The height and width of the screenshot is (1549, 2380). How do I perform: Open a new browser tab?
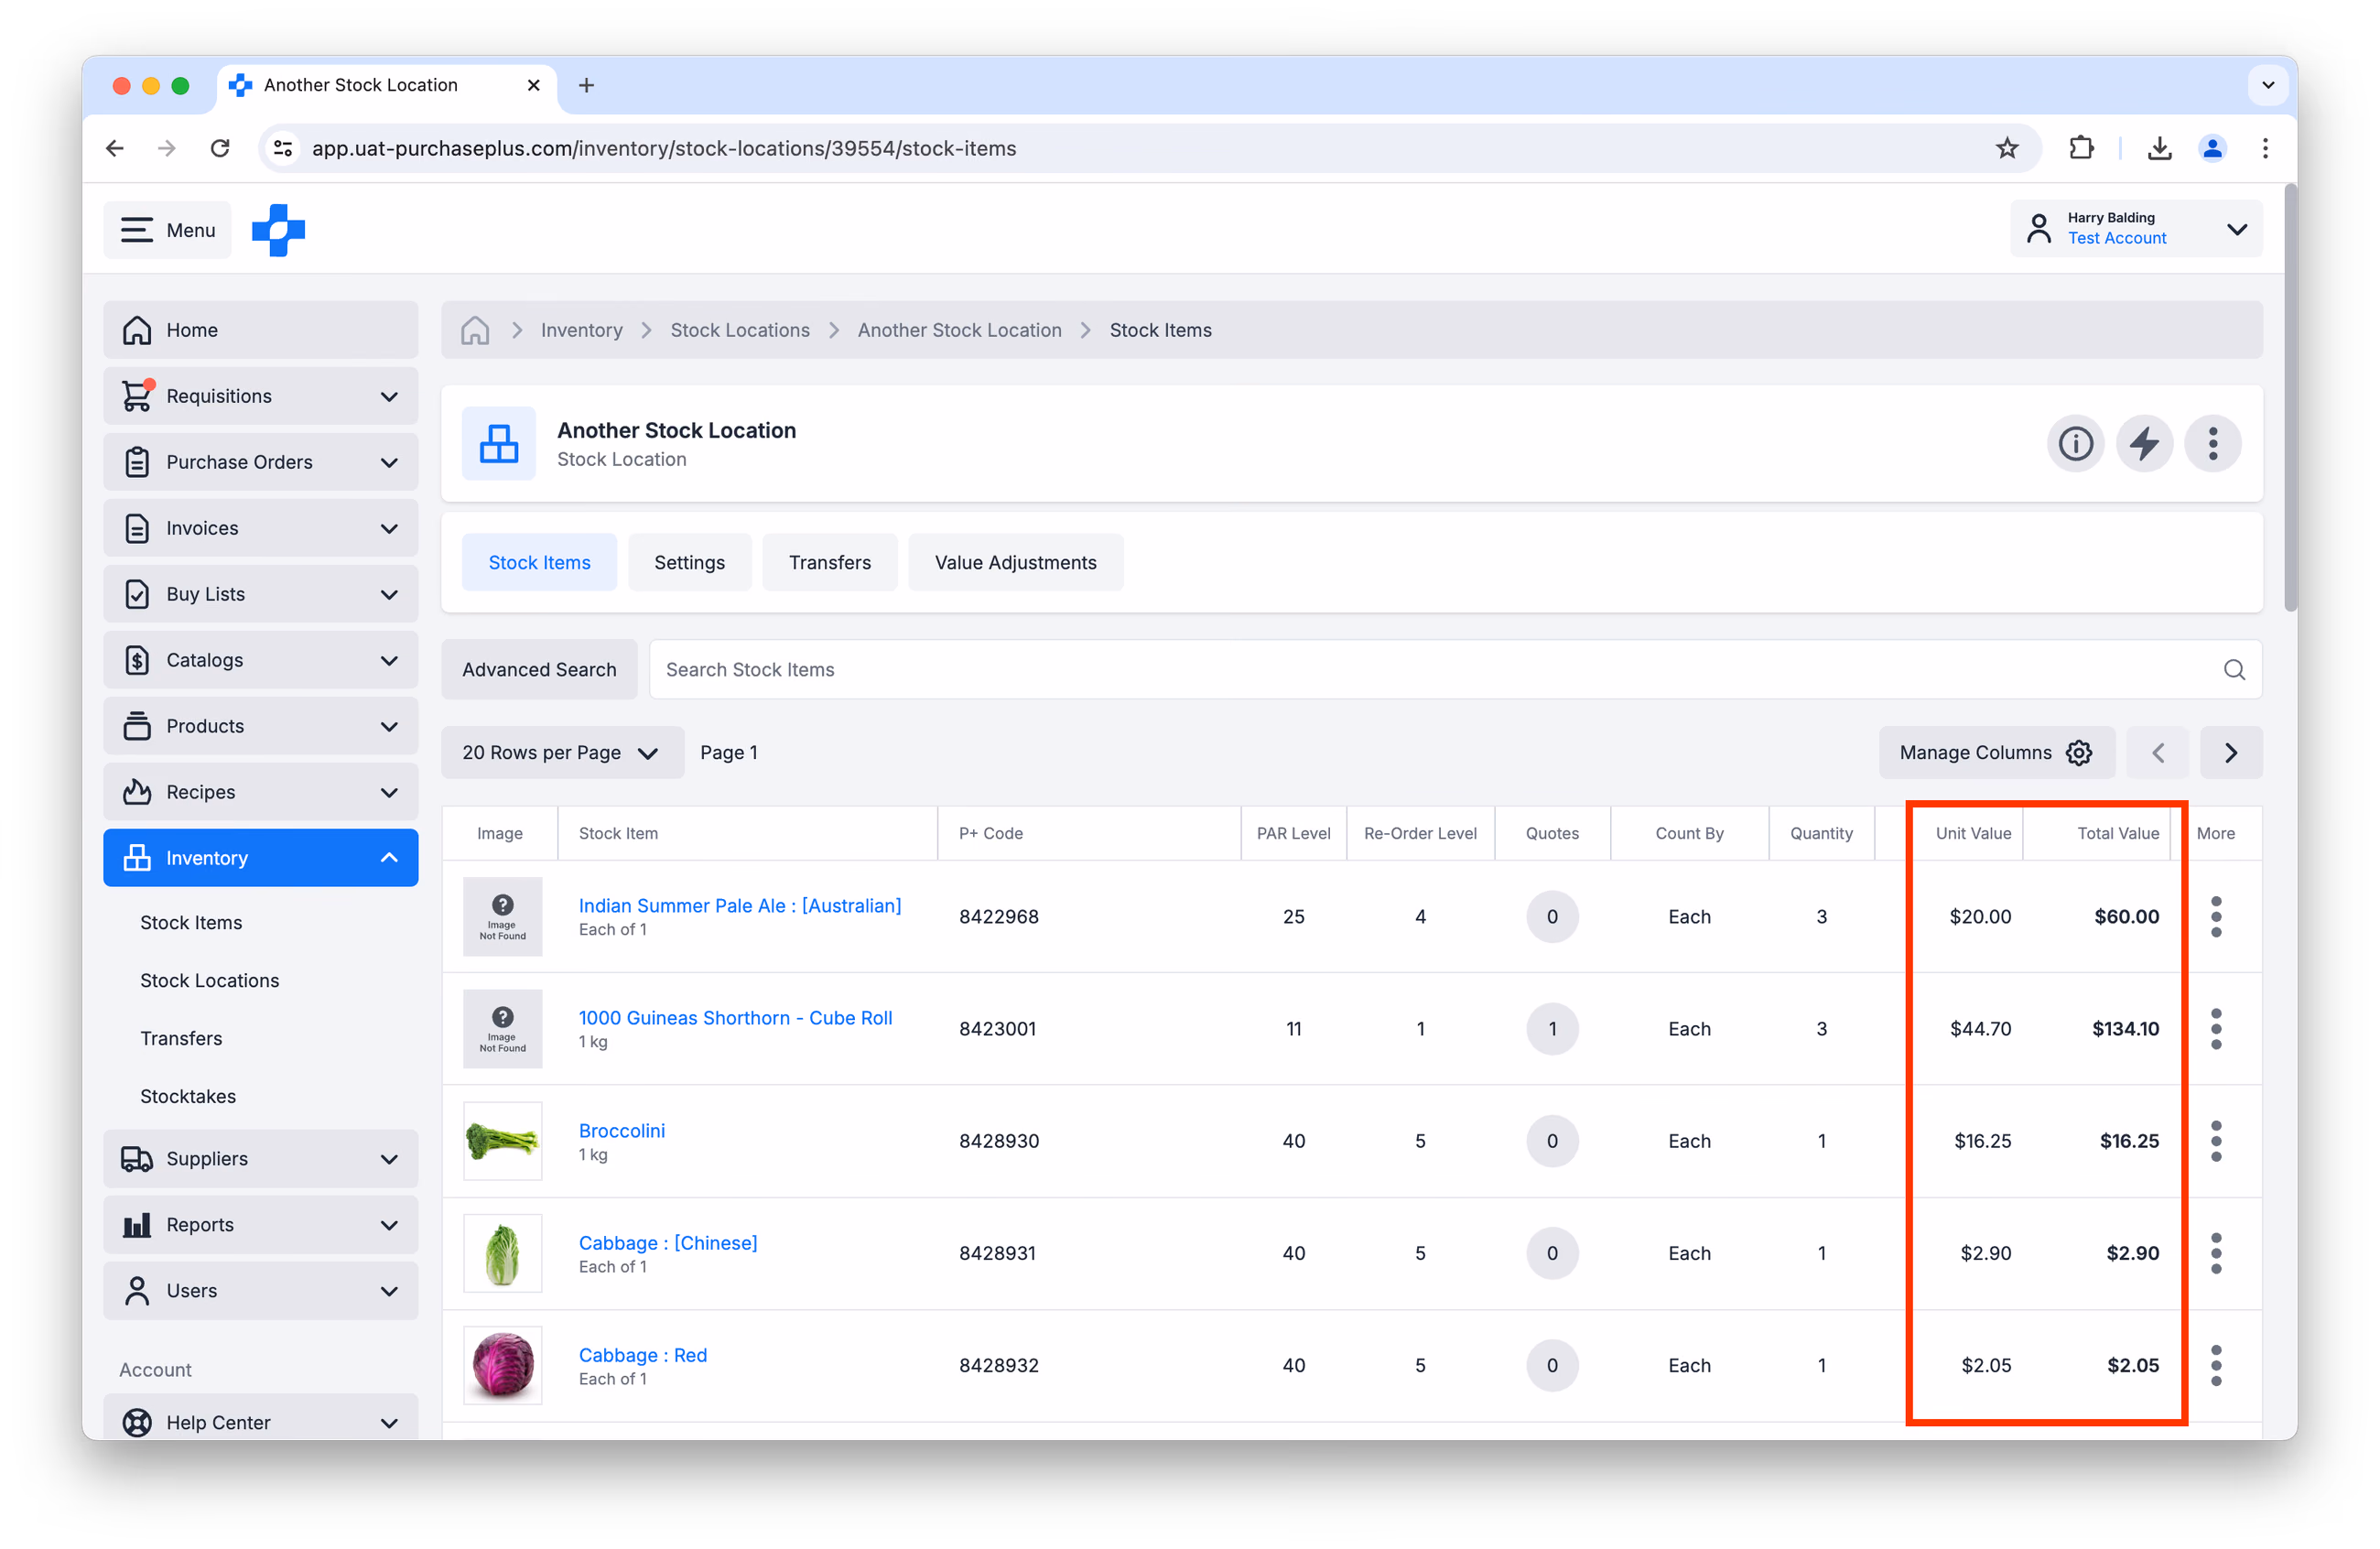point(586,85)
